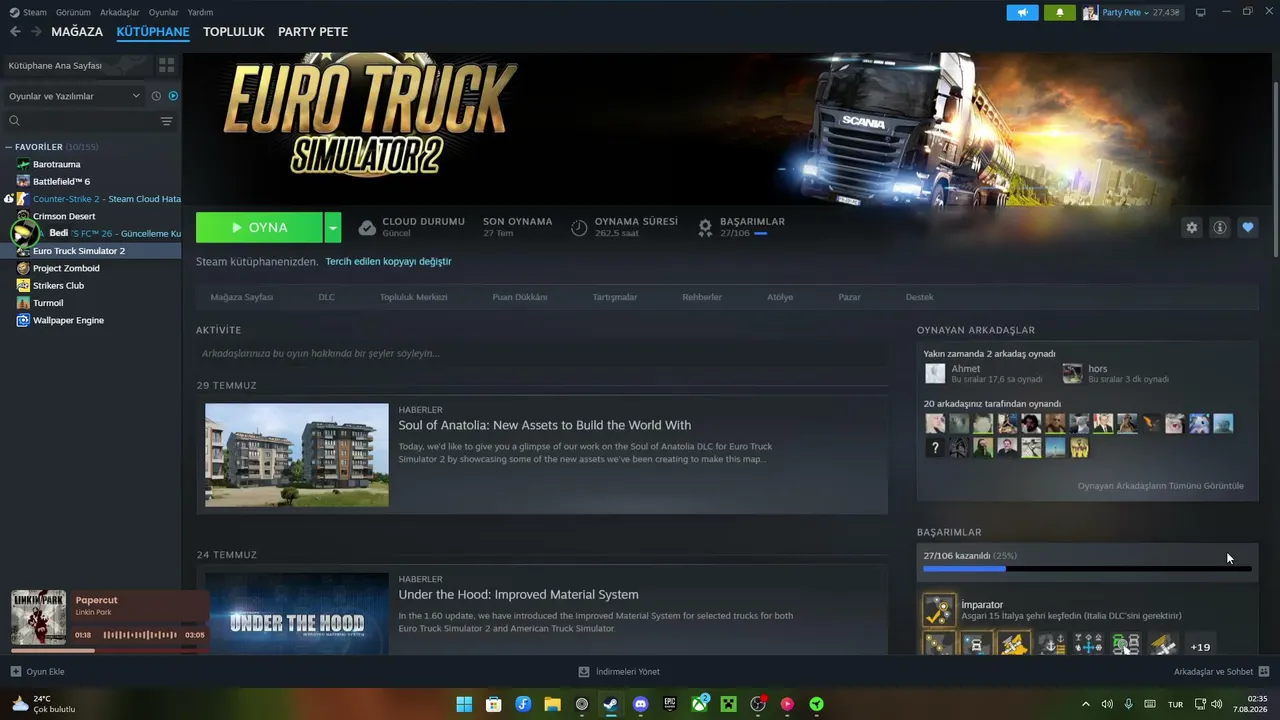This screenshot has height=720, width=1280.
Task: Go to Tartışmalar discussions link
Action: [615, 297]
